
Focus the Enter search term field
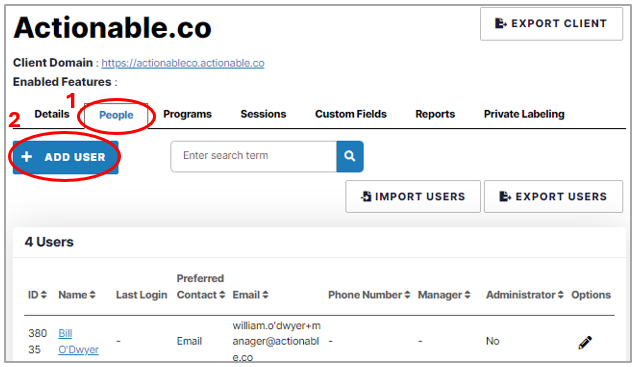(x=254, y=156)
